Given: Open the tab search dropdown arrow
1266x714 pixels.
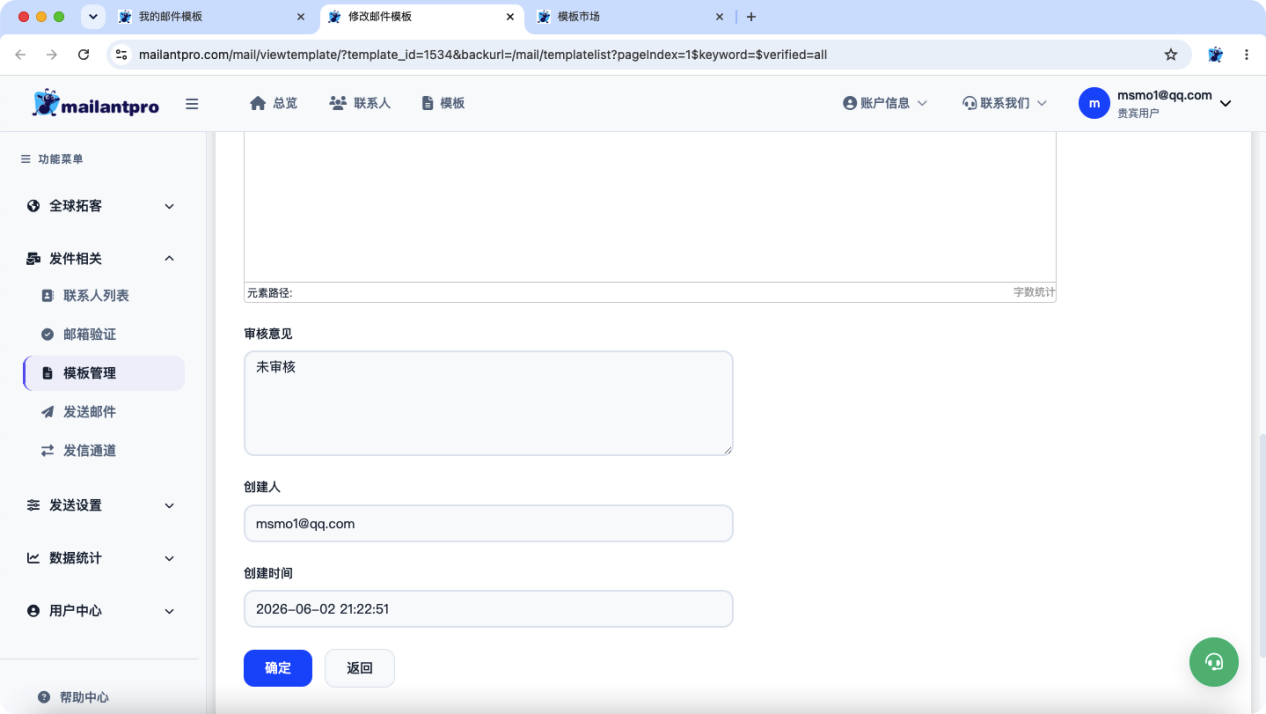Looking at the screenshot, I should pos(93,17).
